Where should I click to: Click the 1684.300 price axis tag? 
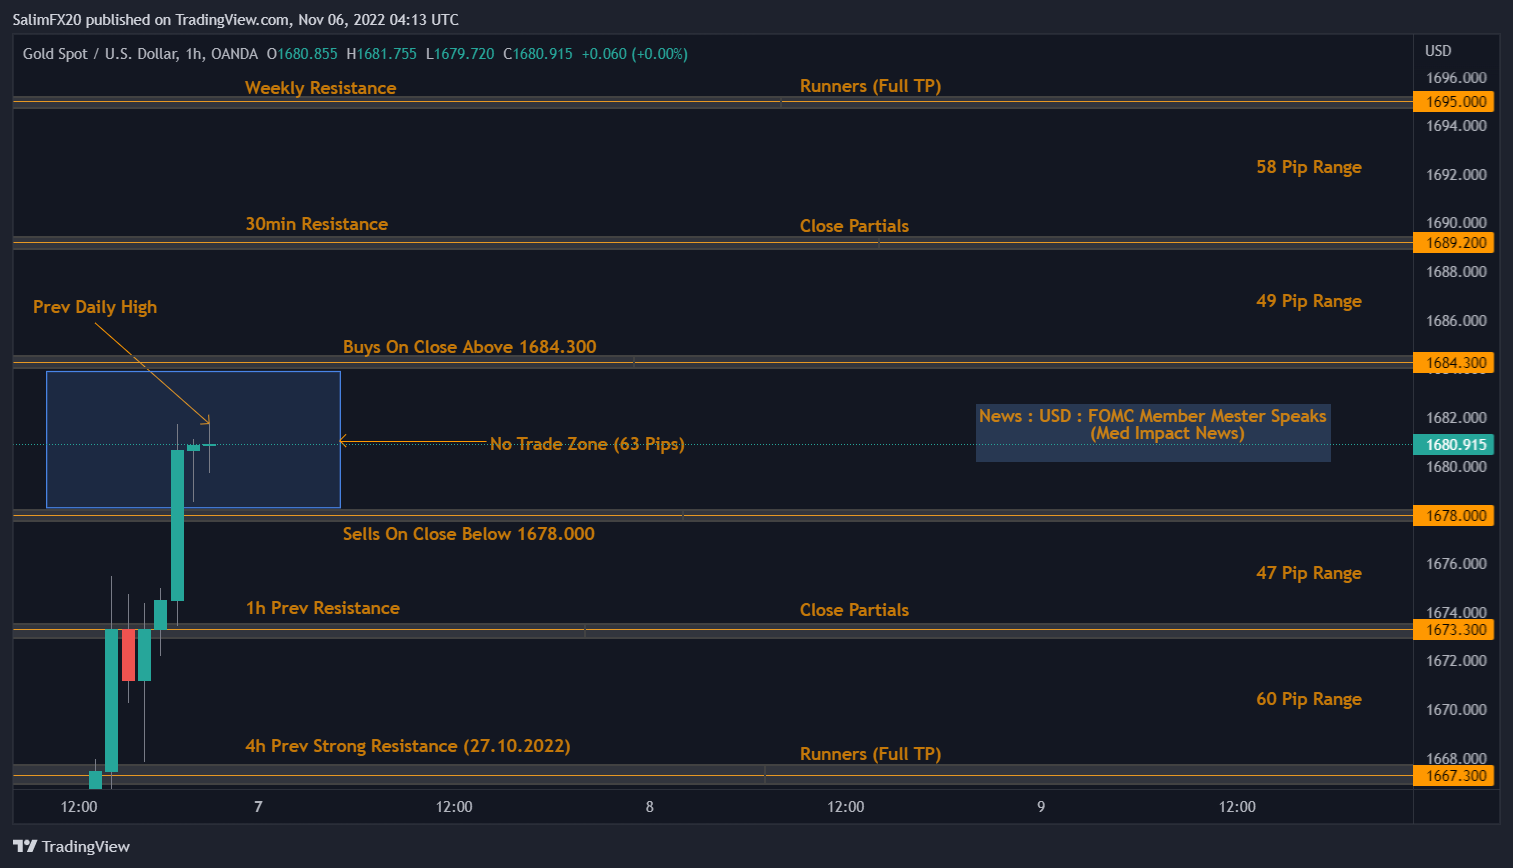pyautogui.click(x=1453, y=363)
